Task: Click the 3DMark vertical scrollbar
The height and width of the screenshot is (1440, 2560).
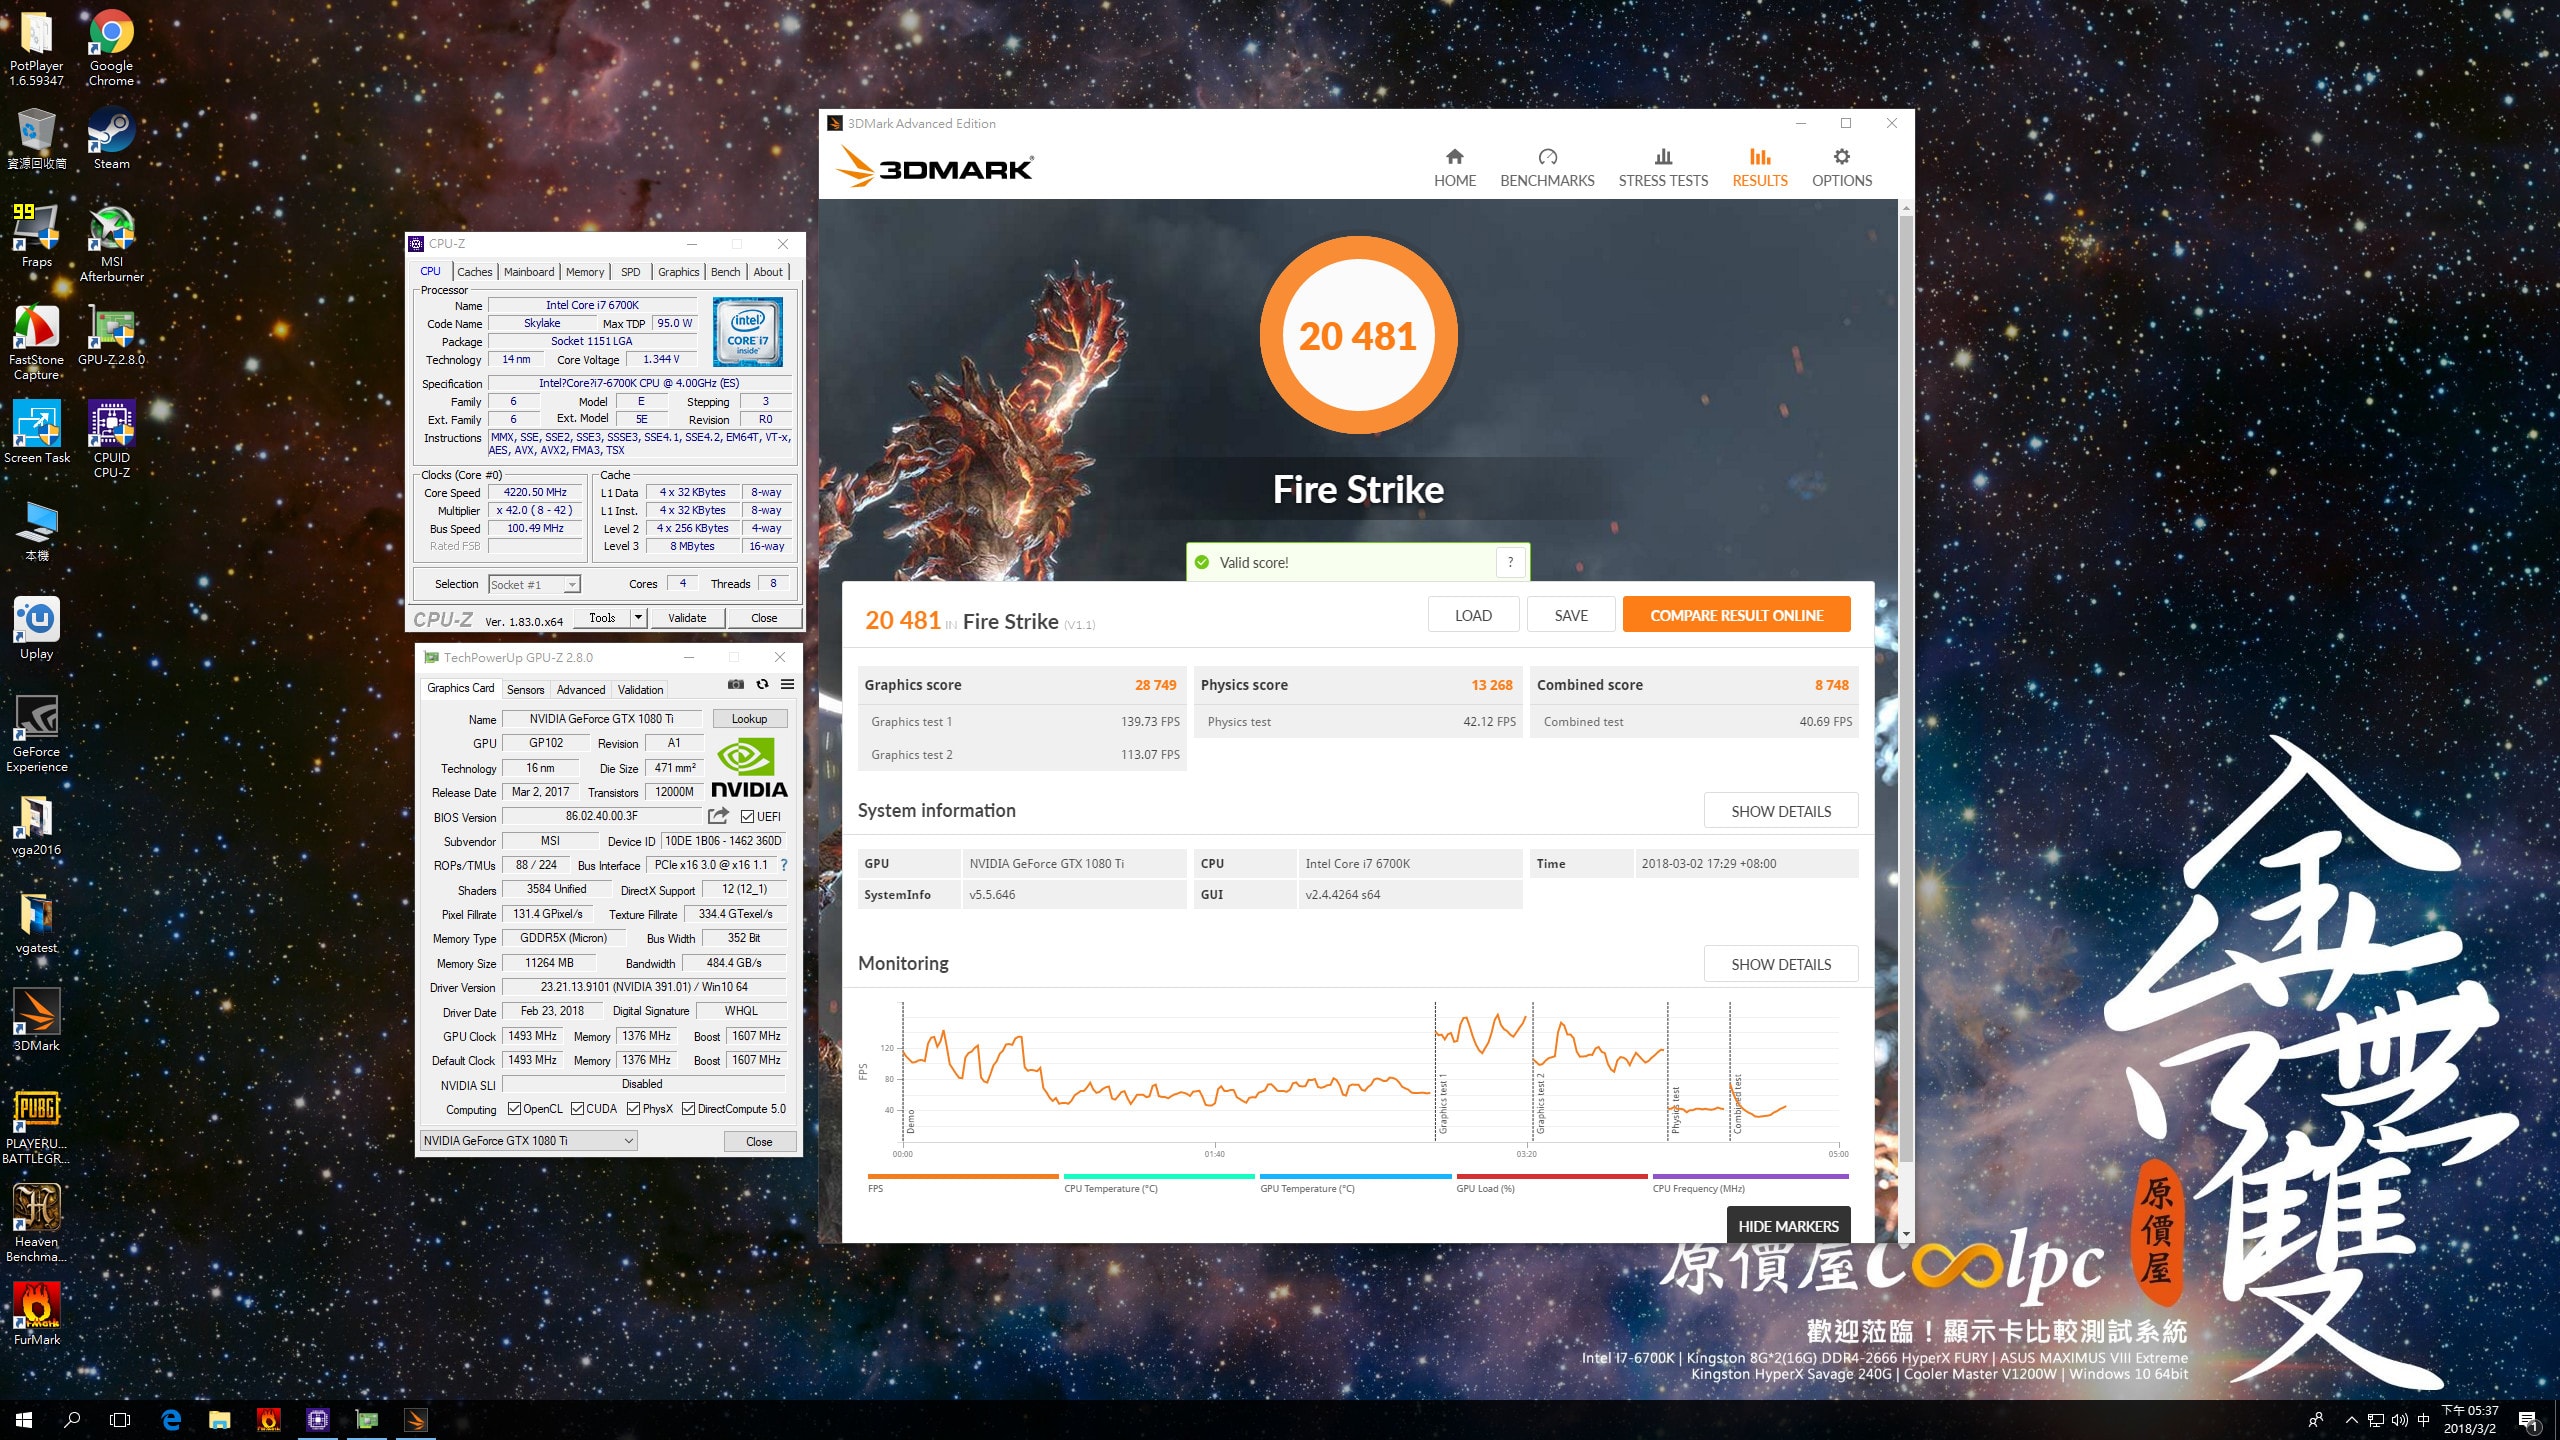Action: coord(1906,689)
